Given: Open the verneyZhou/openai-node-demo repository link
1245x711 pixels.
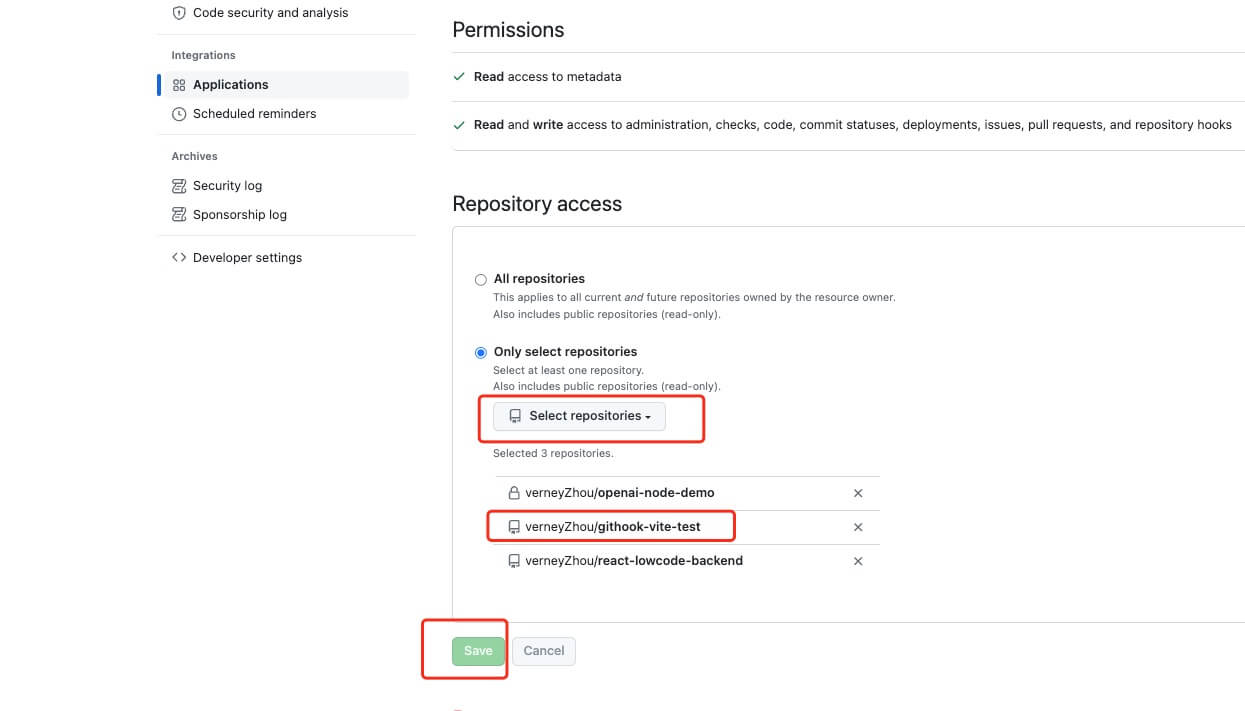Looking at the screenshot, I should pyautogui.click(x=619, y=493).
